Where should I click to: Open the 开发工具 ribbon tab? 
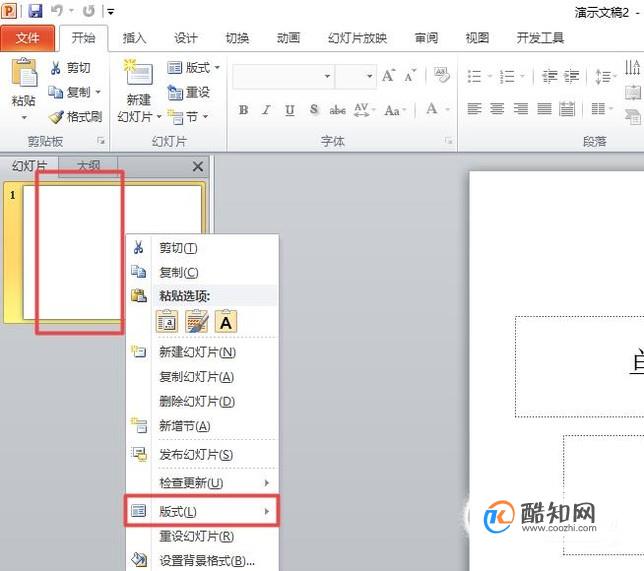(x=540, y=38)
